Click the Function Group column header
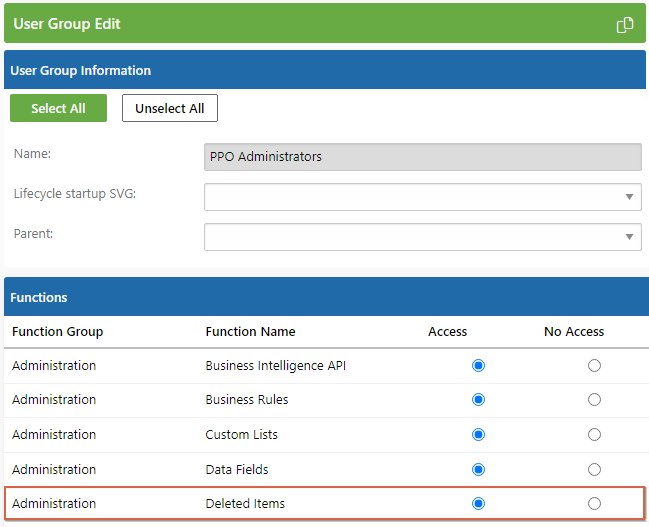Image resolution: width=649 pixels, height=527 pixels. (x=58, y=332)
